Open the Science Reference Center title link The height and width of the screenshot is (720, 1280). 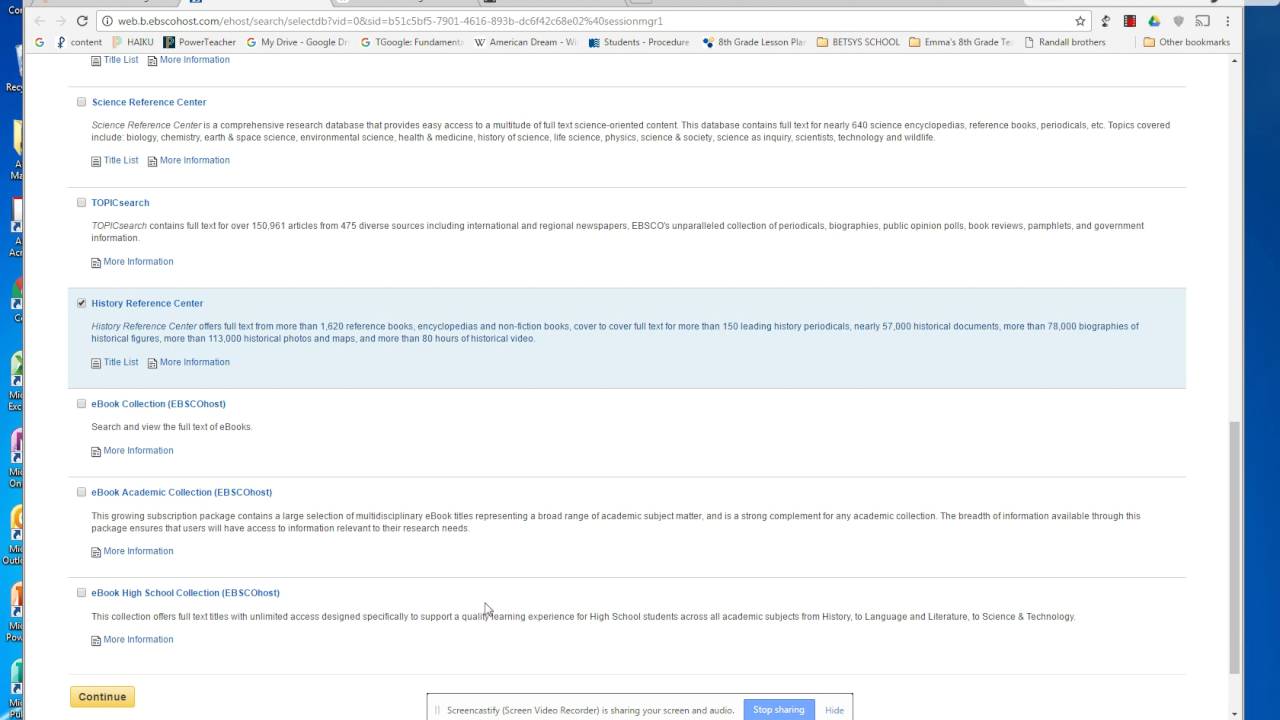149,102
